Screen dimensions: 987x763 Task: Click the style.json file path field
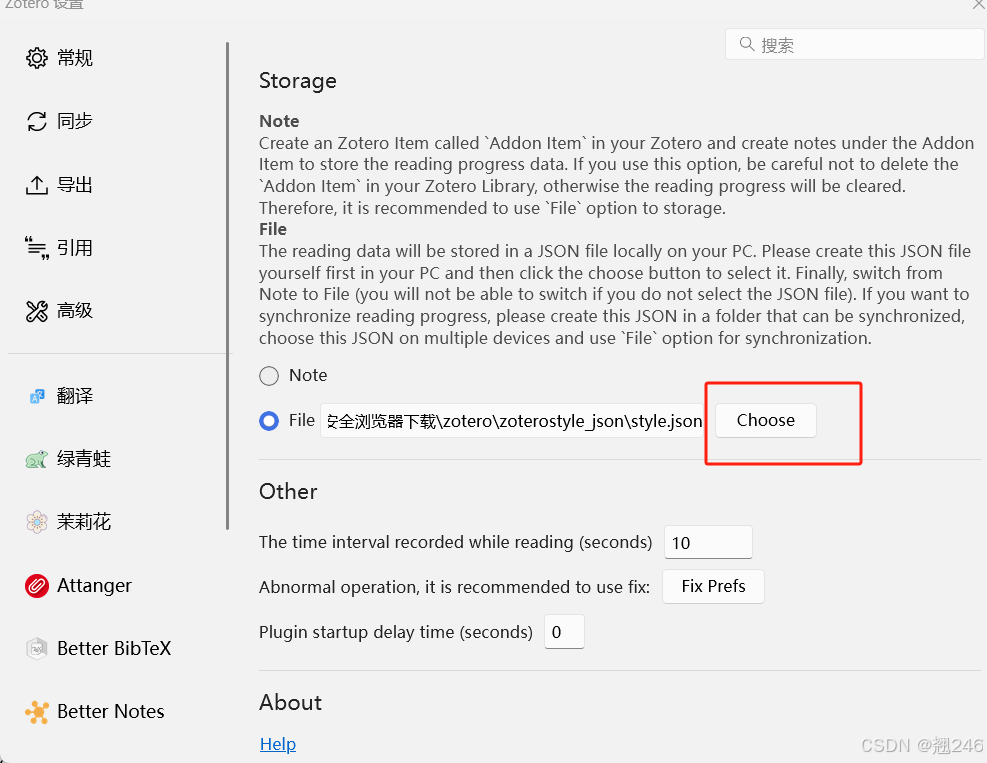(x=512, y=421)
